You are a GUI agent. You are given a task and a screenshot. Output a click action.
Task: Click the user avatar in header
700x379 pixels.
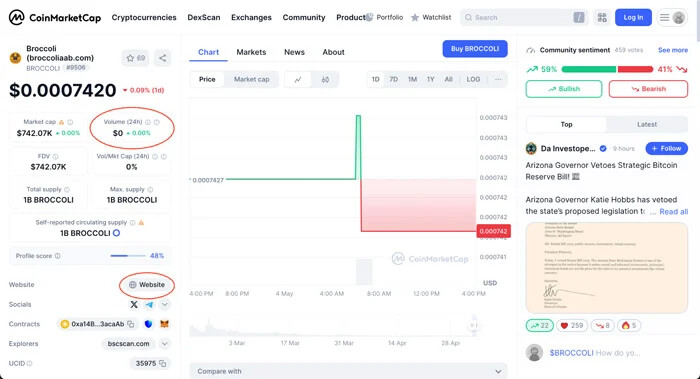pyautogui.click(x=679, y=17)
